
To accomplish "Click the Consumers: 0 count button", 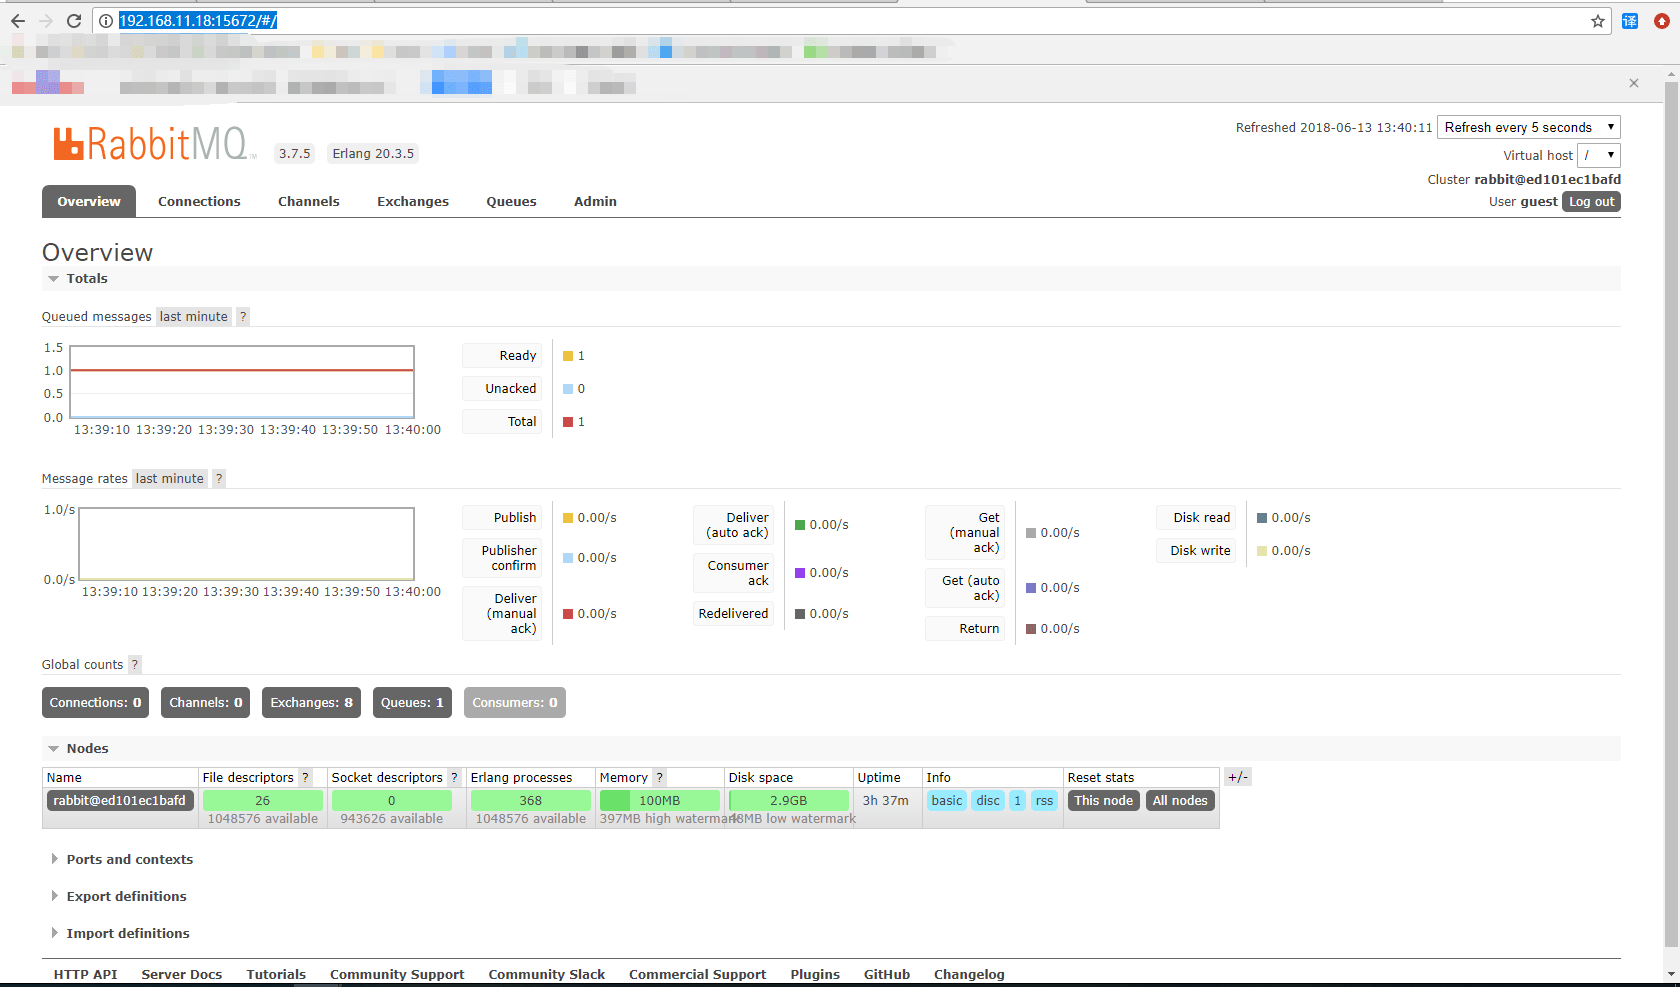I will coord(515,703).
